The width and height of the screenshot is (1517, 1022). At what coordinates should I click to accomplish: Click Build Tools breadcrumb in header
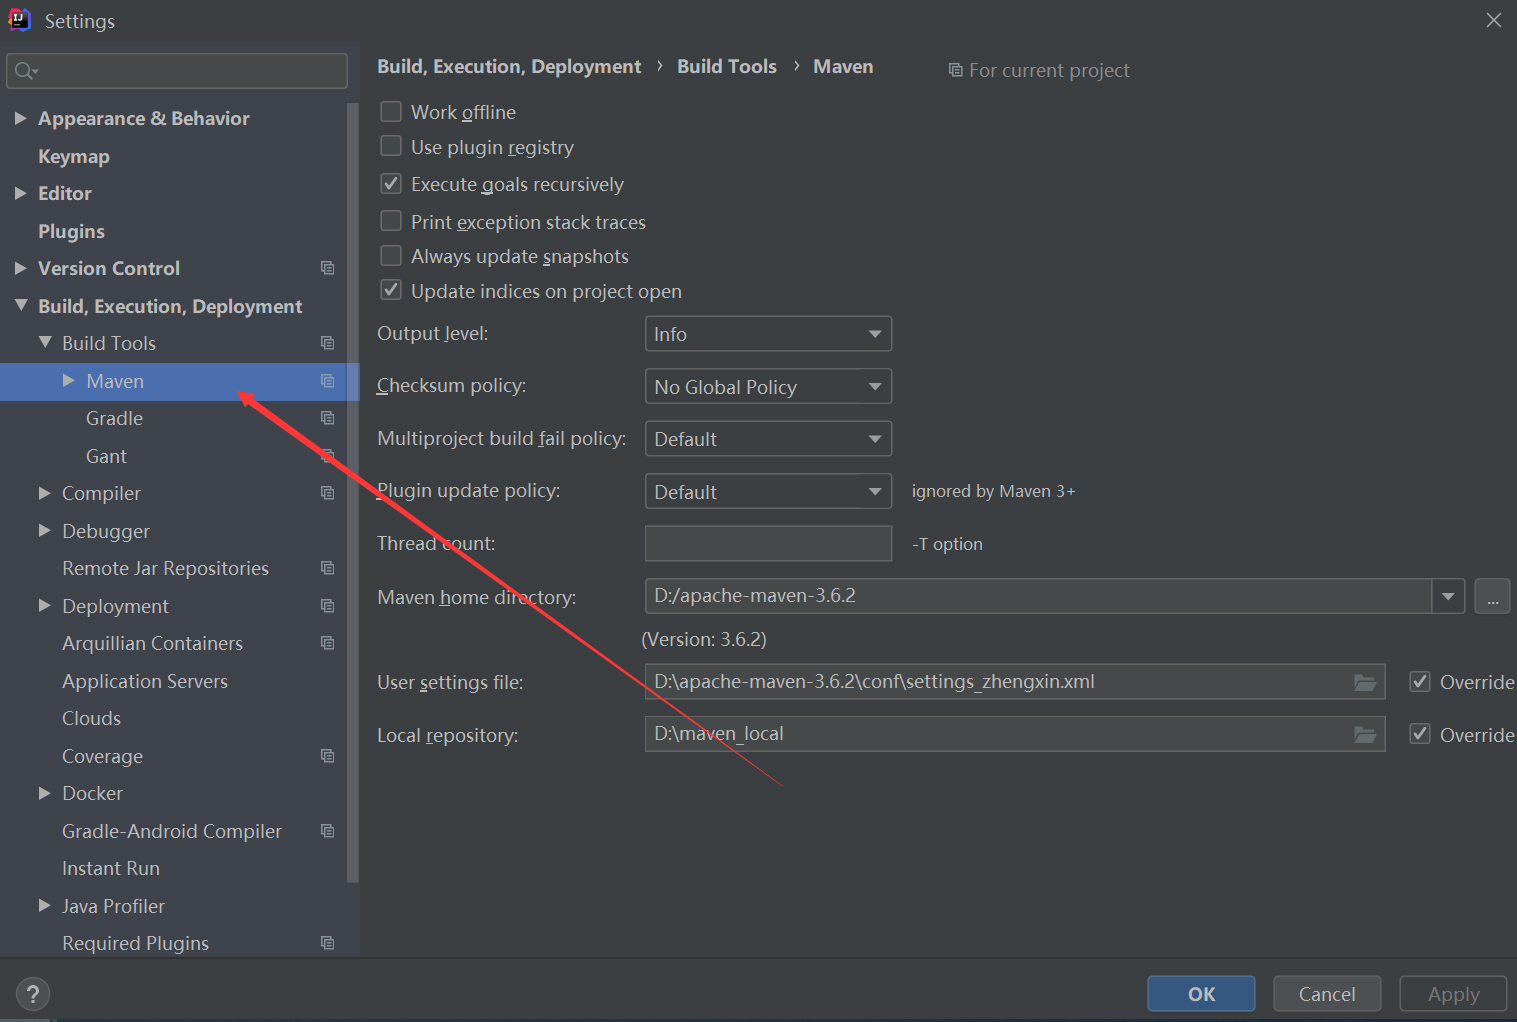coord(727,66)
